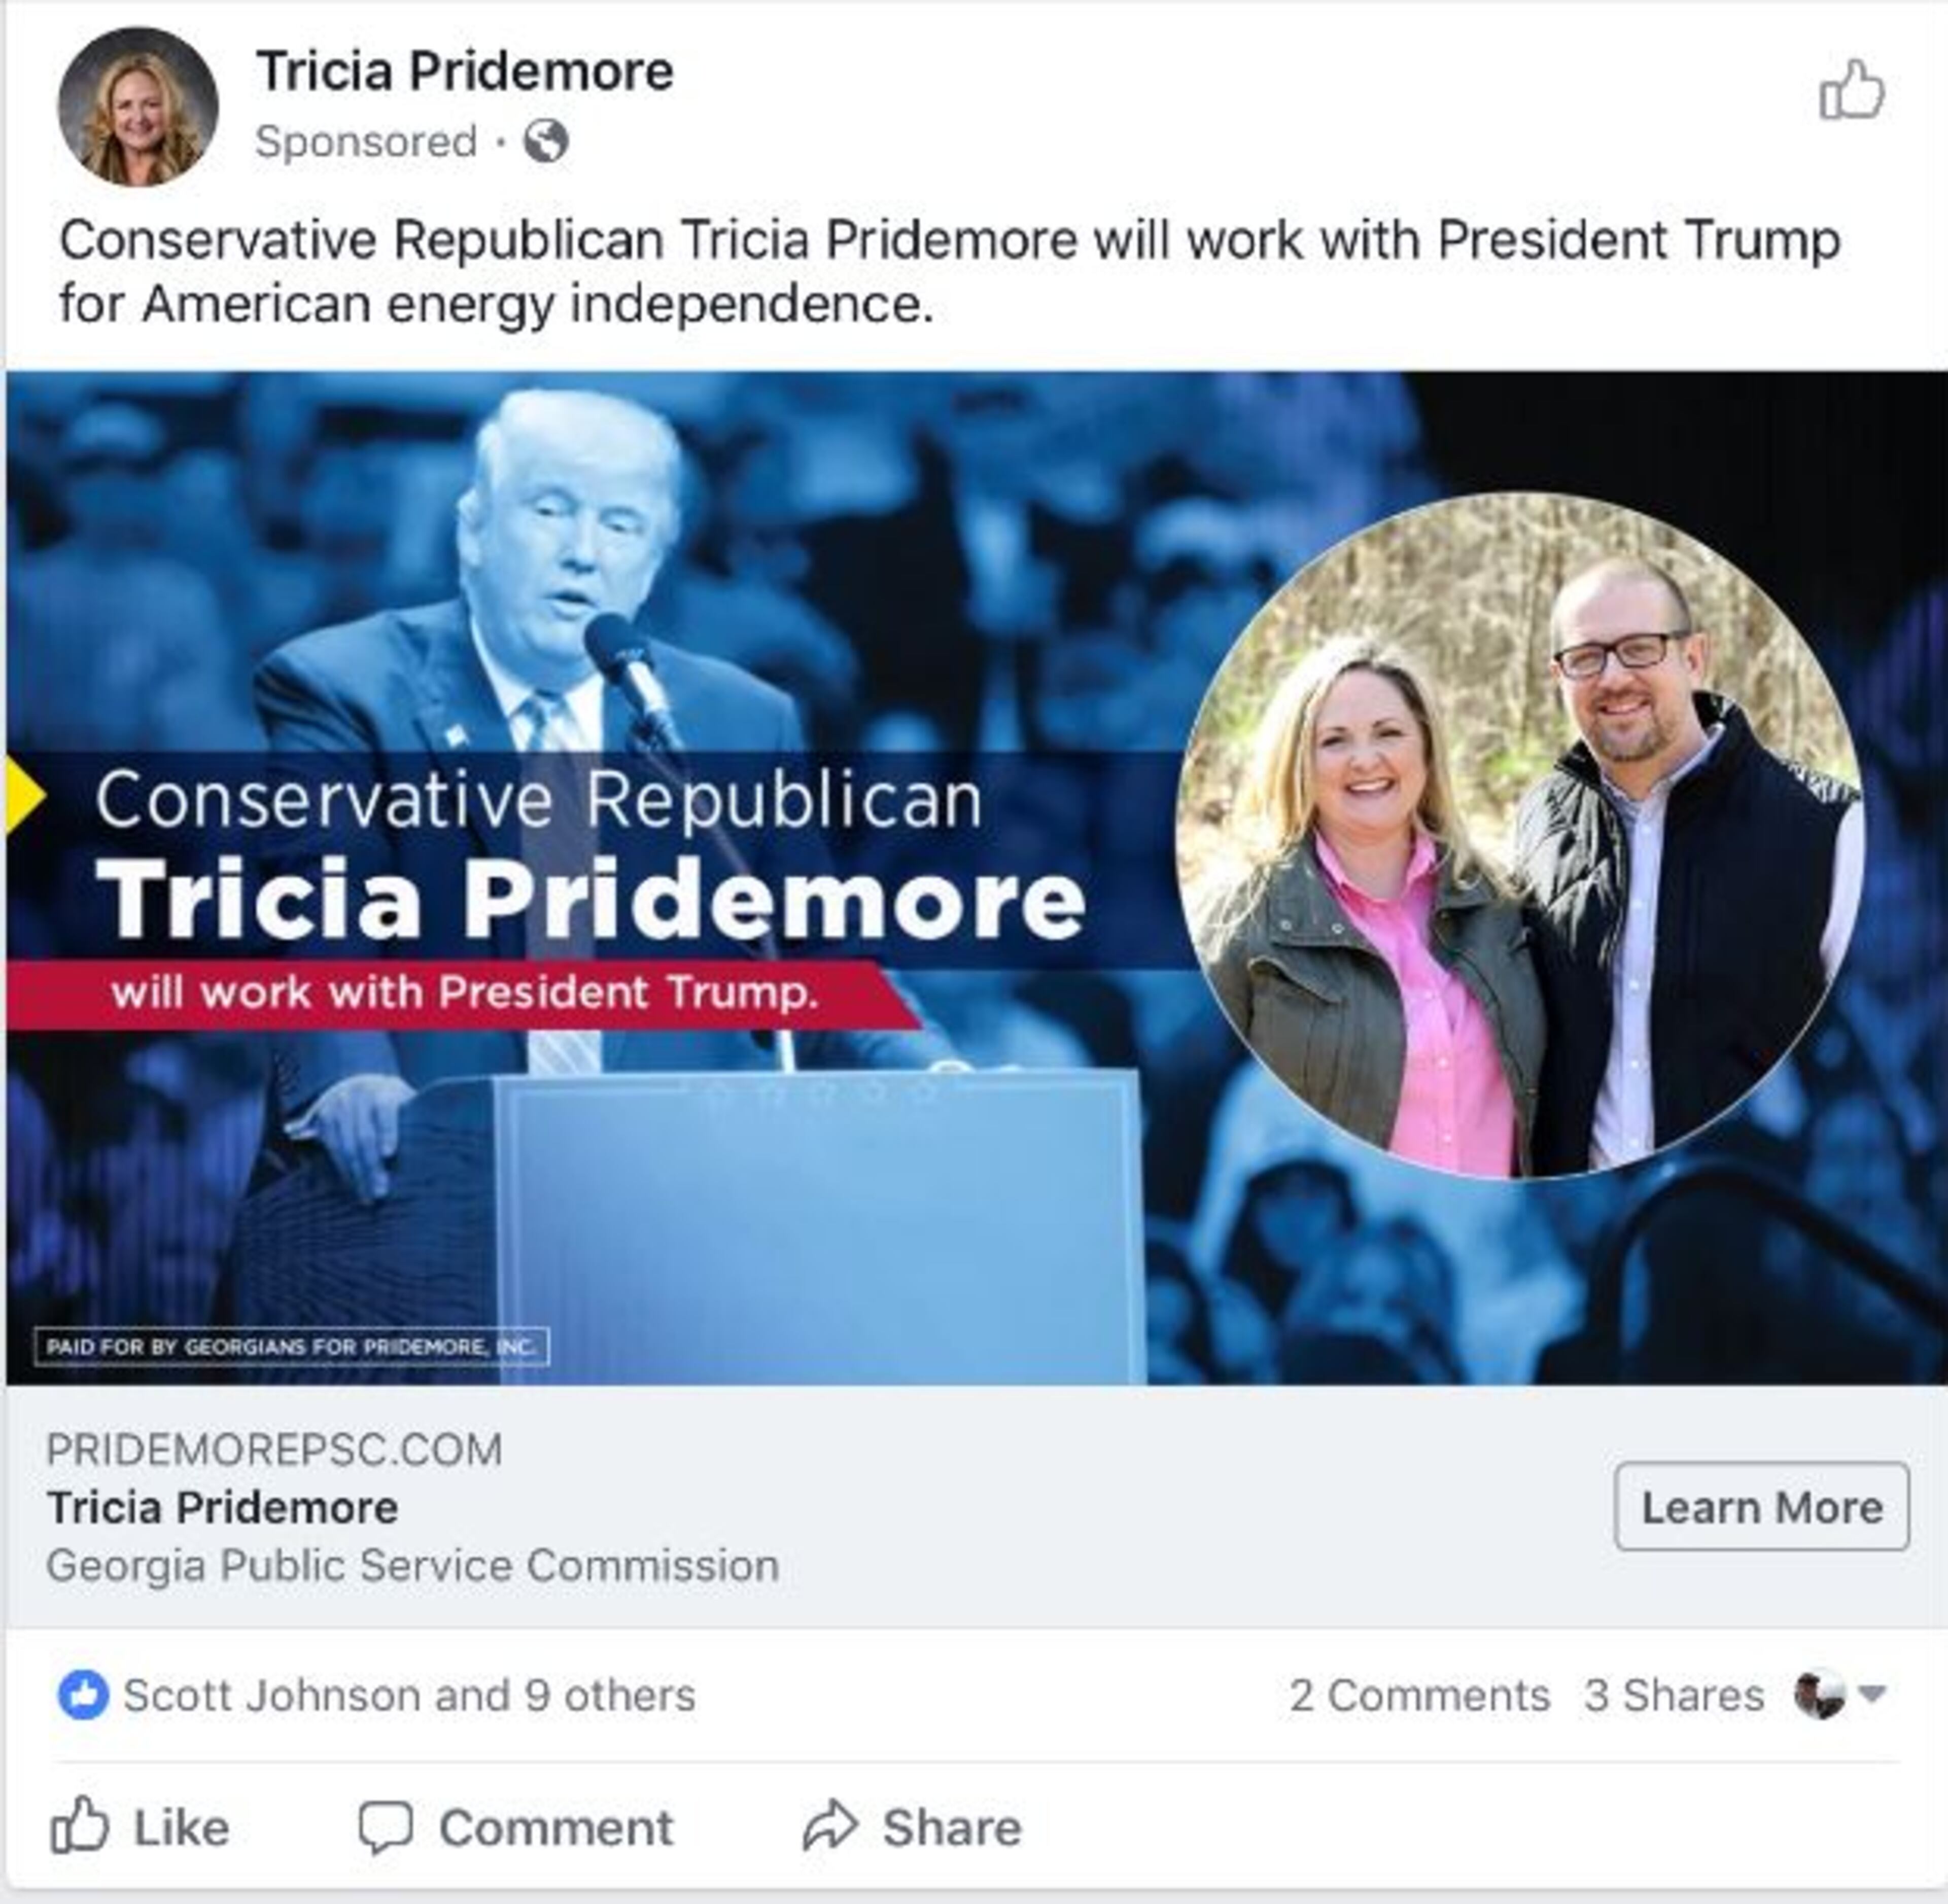Click the Share arrow icon
1948x1904 pixels.
pos(830,1827)
